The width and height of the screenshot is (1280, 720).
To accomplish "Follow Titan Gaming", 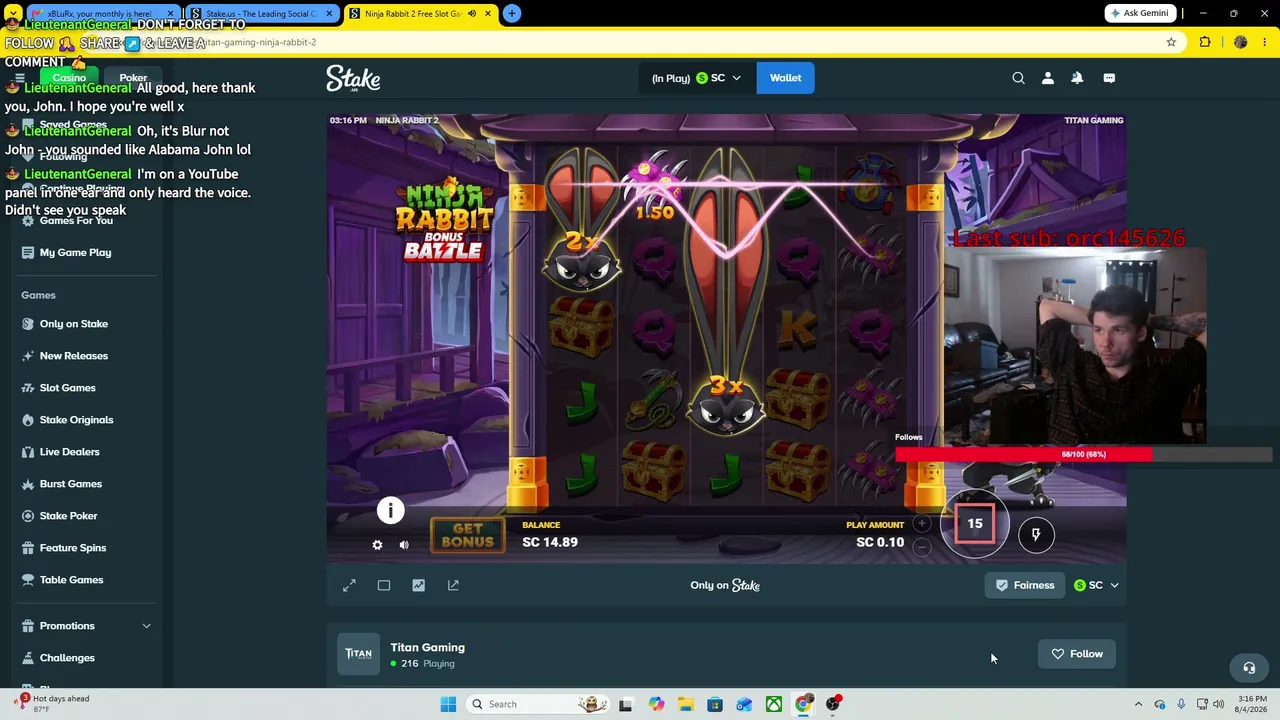I will [1077, 654].
